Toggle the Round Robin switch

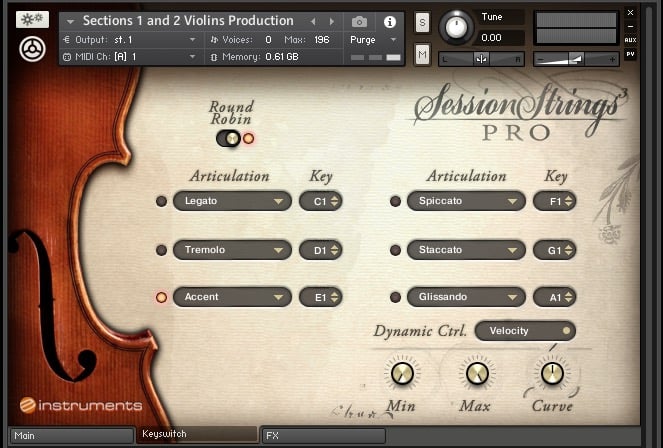tap(228, 138)
